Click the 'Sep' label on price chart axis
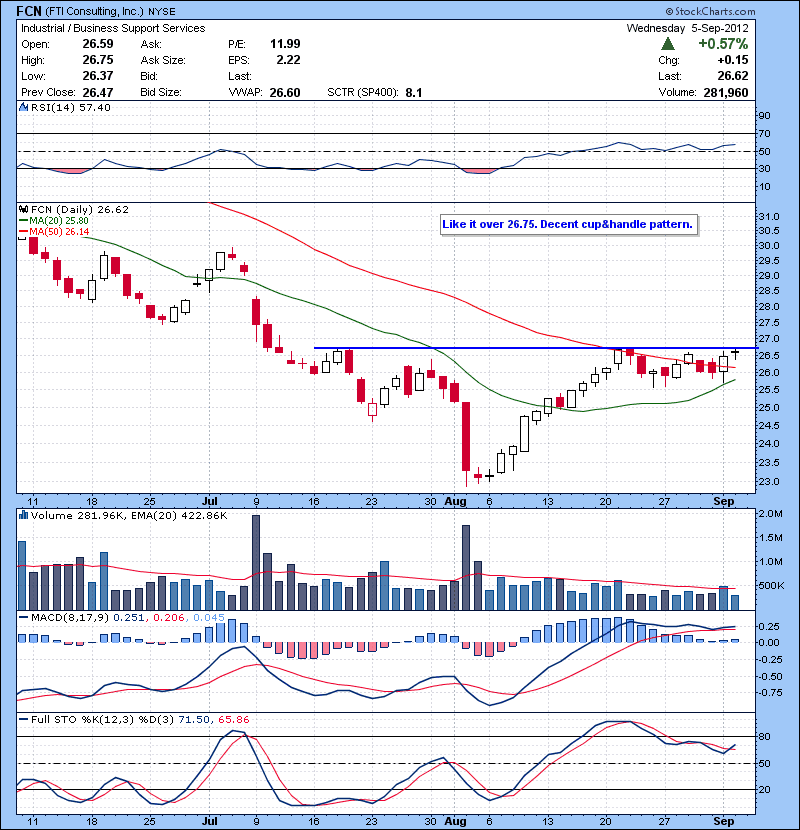The width and height of the screenshot is (800, 830). click(724, 501)
